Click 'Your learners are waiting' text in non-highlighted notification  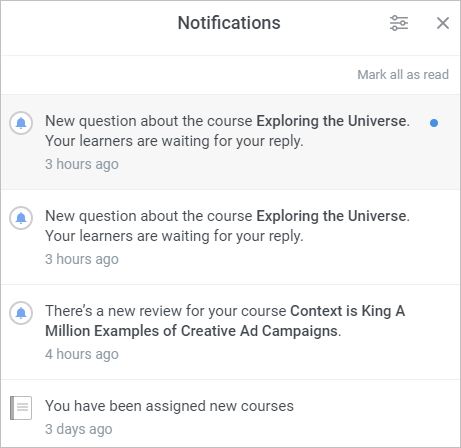[x=174, y=236]
